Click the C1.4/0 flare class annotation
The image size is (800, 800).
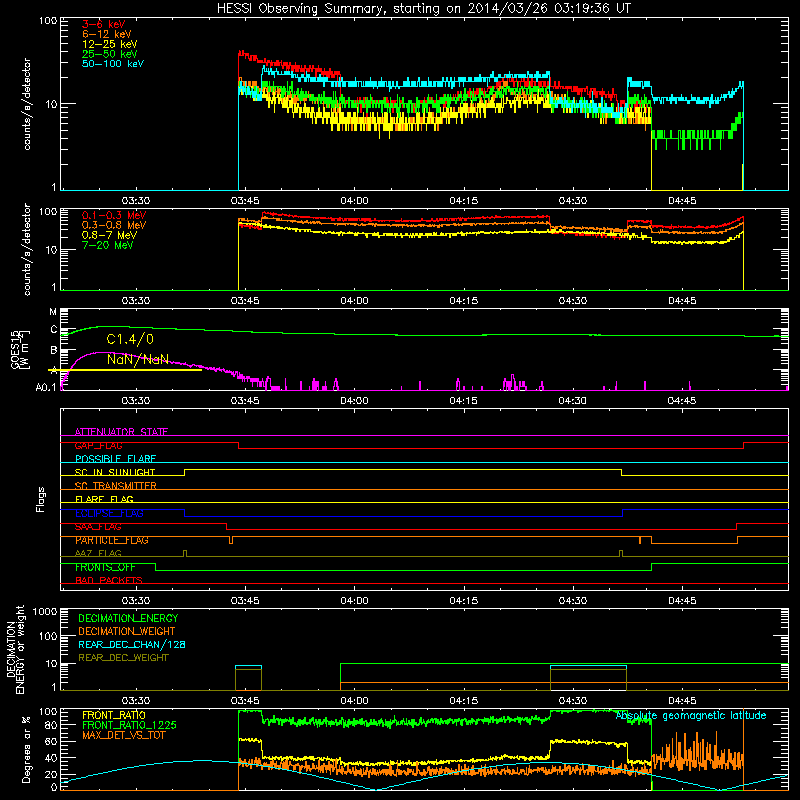130,339
